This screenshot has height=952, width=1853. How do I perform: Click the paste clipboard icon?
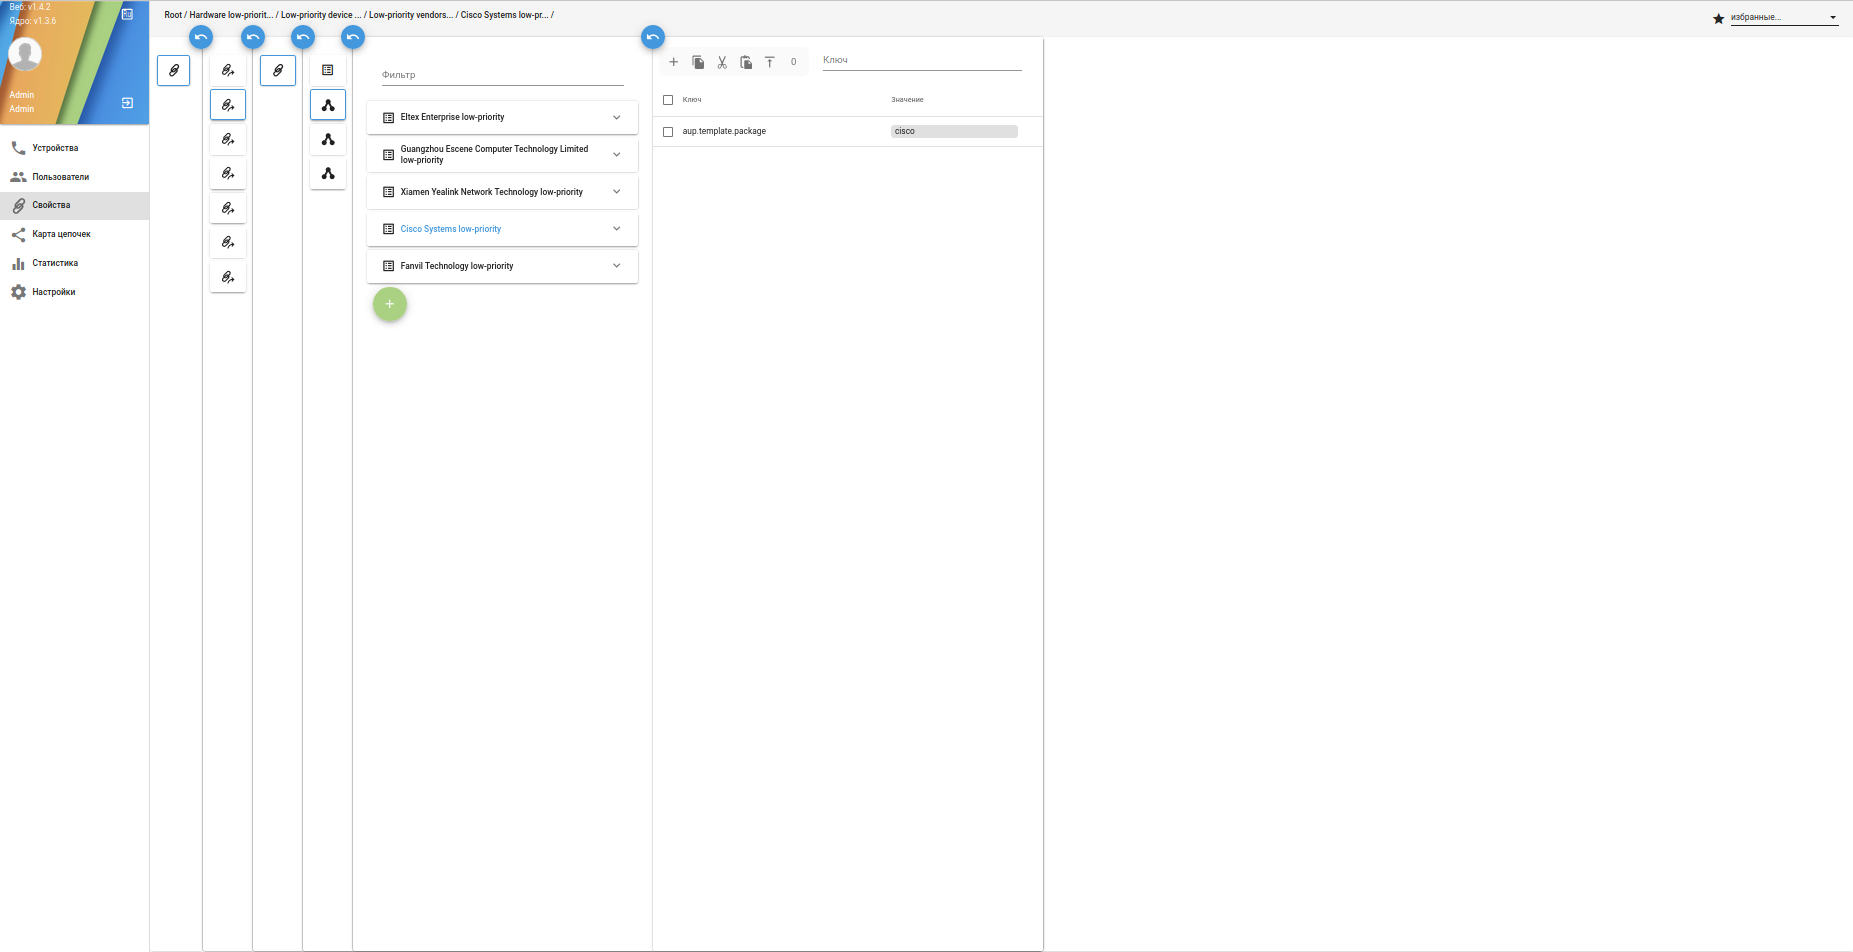tap(746, 62)
